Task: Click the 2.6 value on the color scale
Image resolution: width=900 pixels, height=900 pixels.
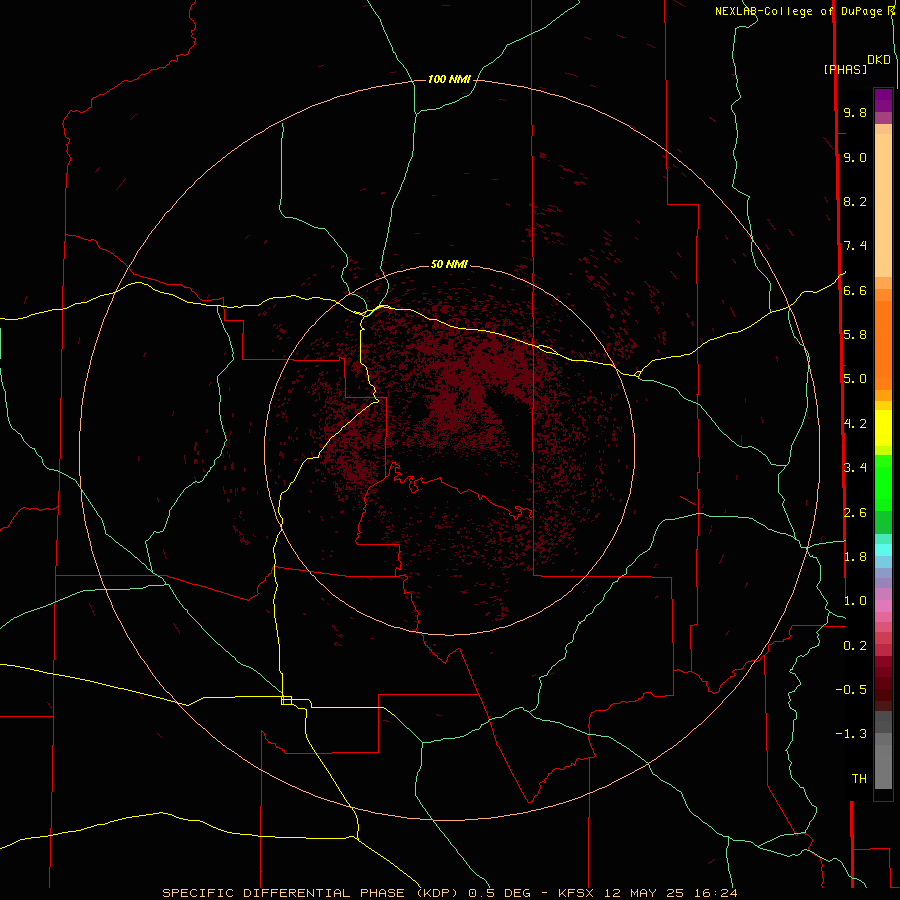Action: click(855, 513)
